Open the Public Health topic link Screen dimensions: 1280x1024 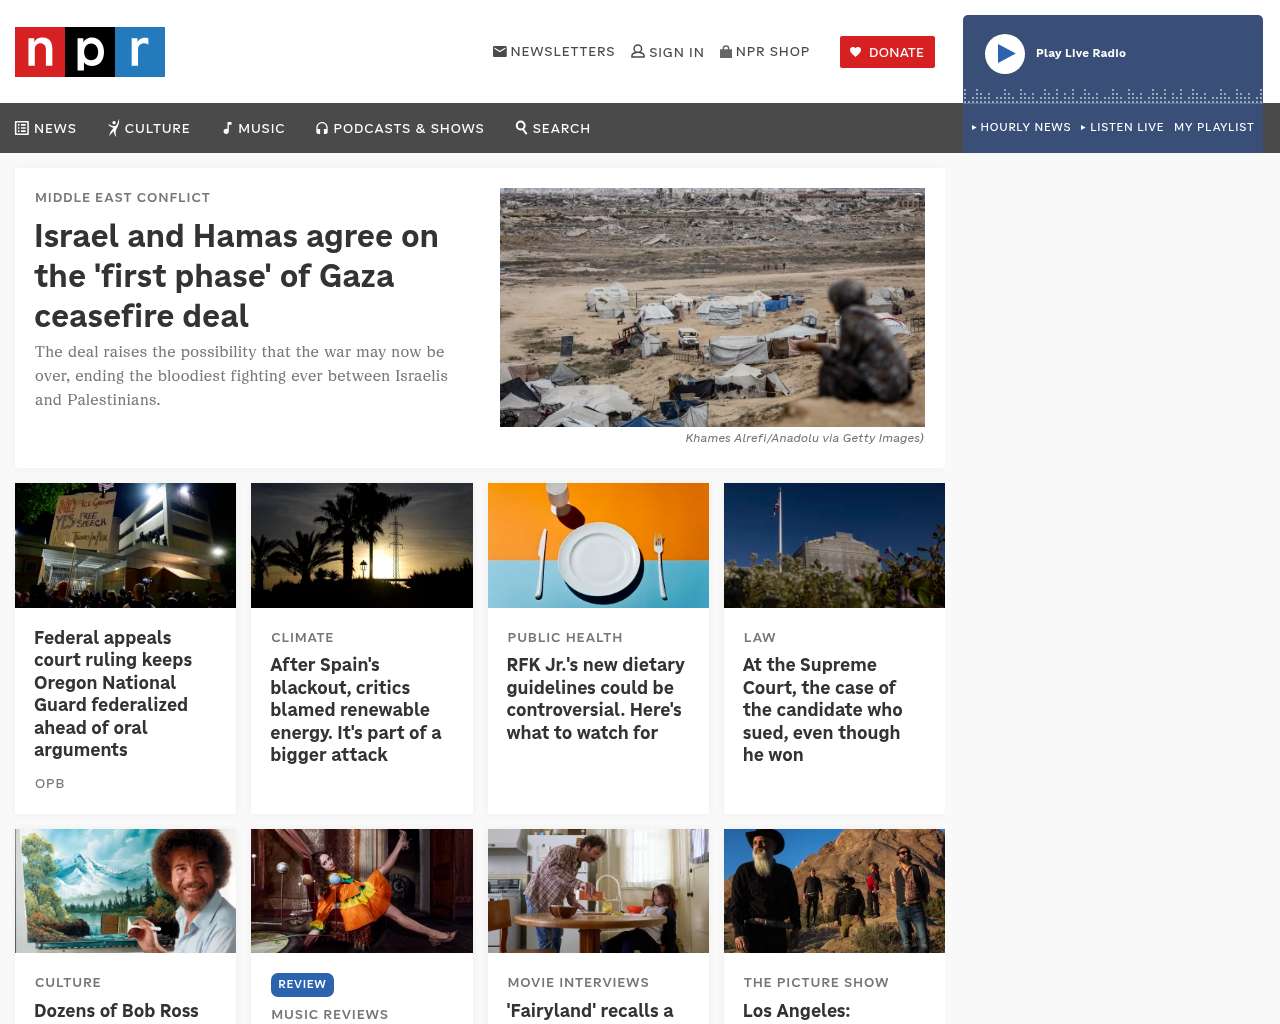tap(565, 638)
